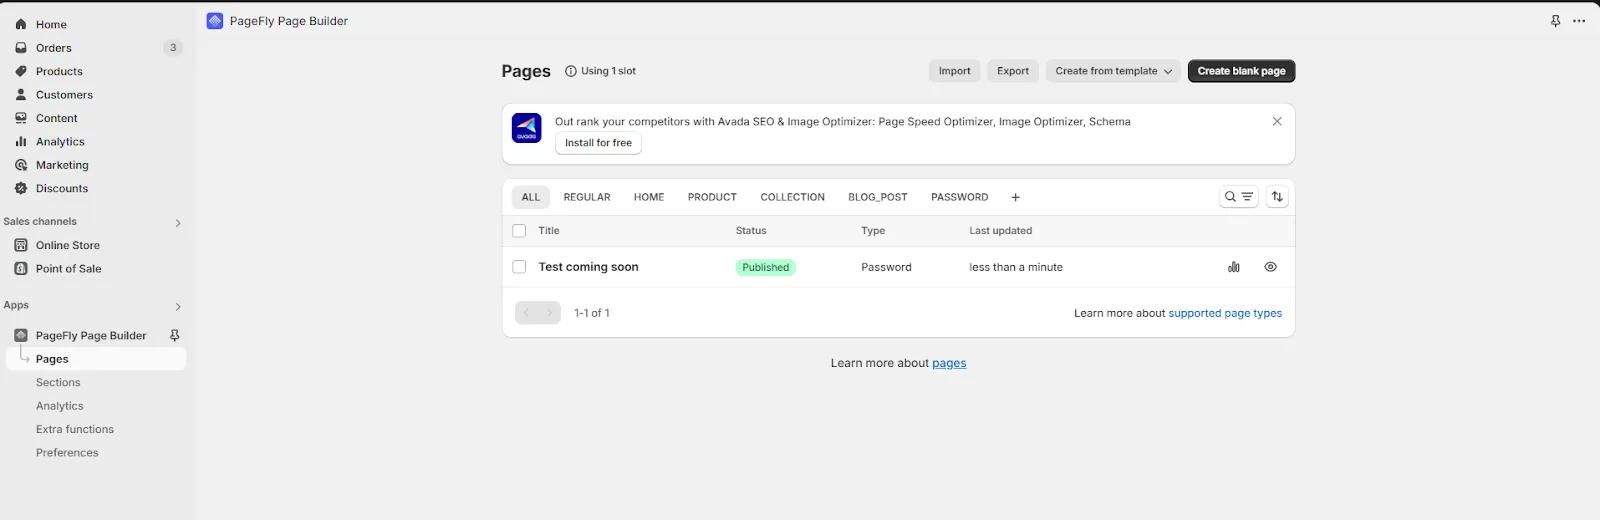Click the Products tag icon
Screen dimensions: 1600x520
coord(21,71)
